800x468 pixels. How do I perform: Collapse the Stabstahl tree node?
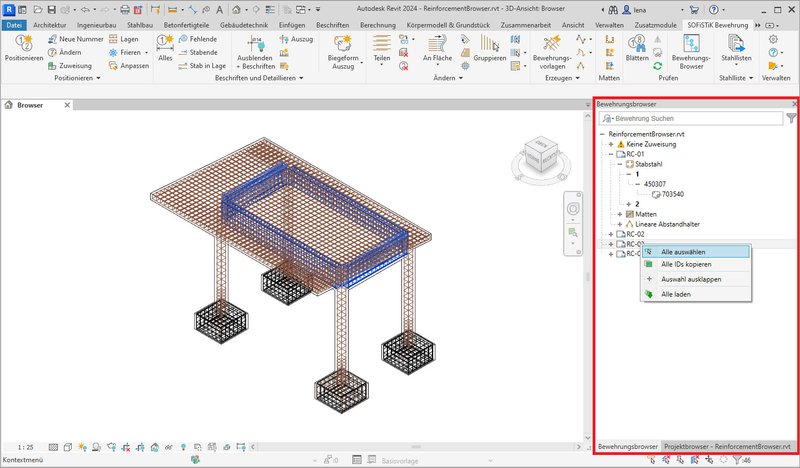click(x=620, y=164)
